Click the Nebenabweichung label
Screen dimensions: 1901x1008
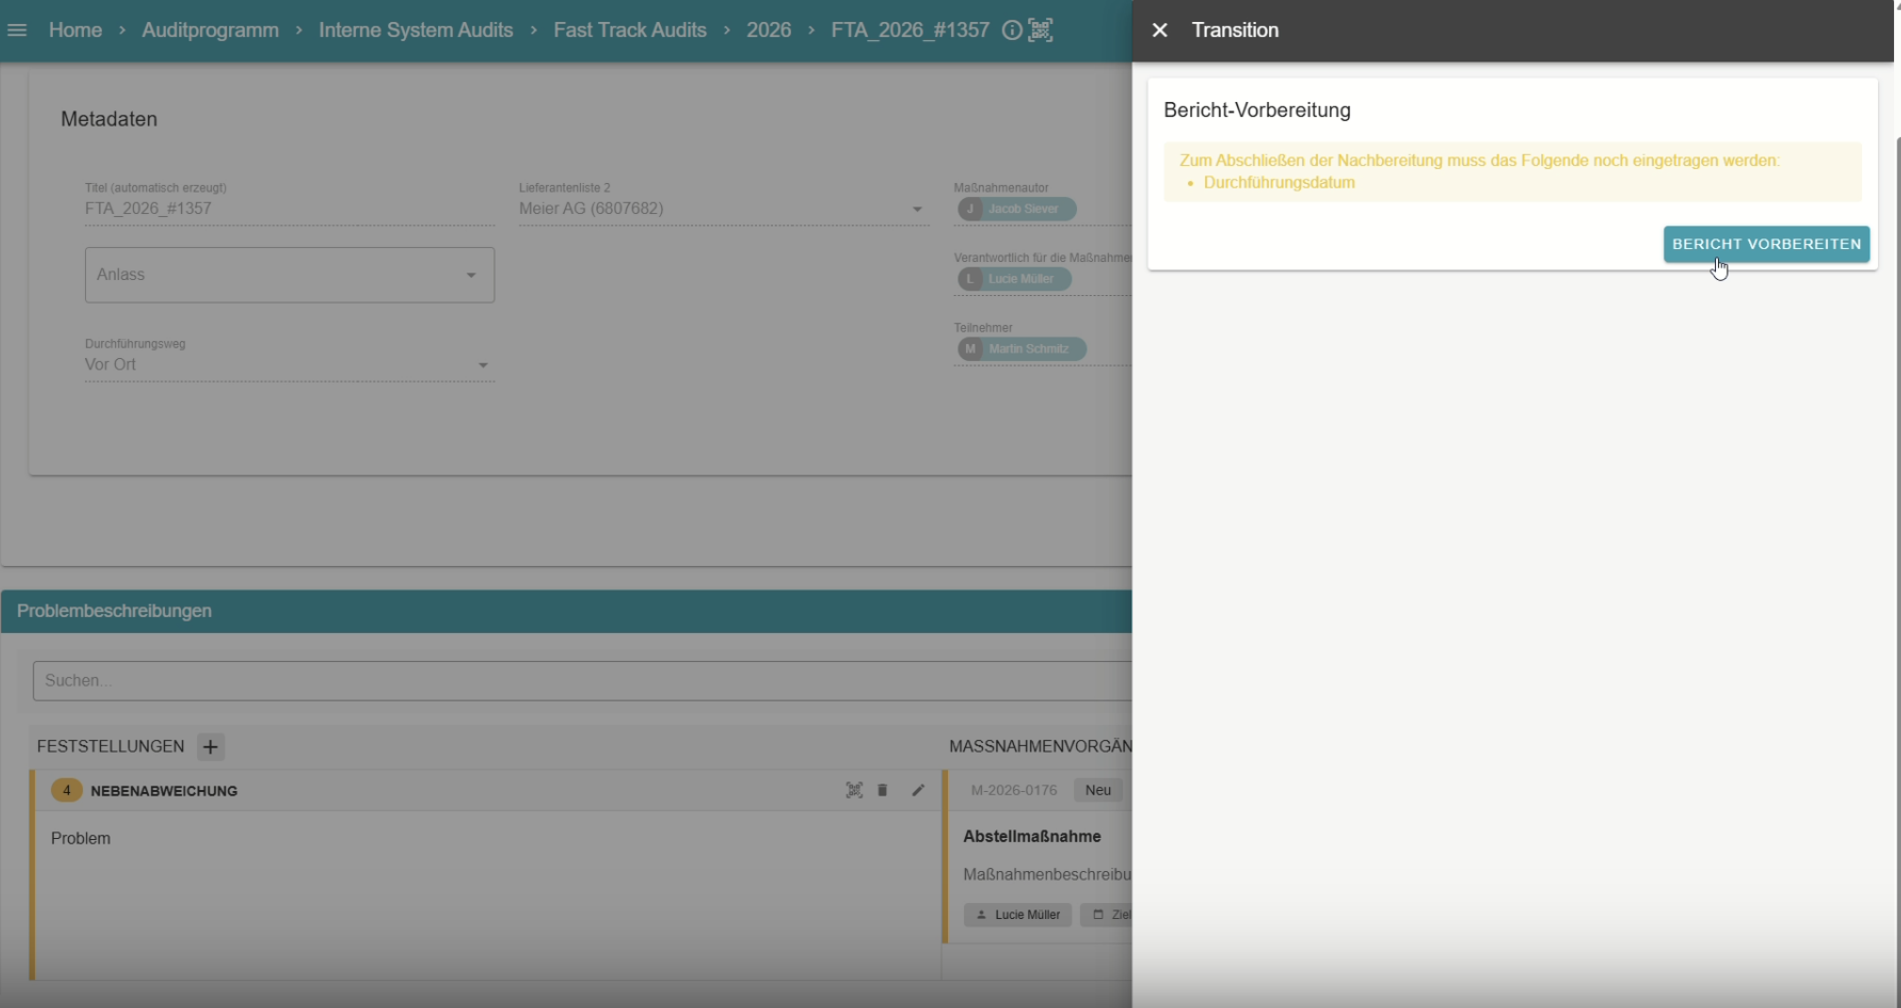[164, 791]
